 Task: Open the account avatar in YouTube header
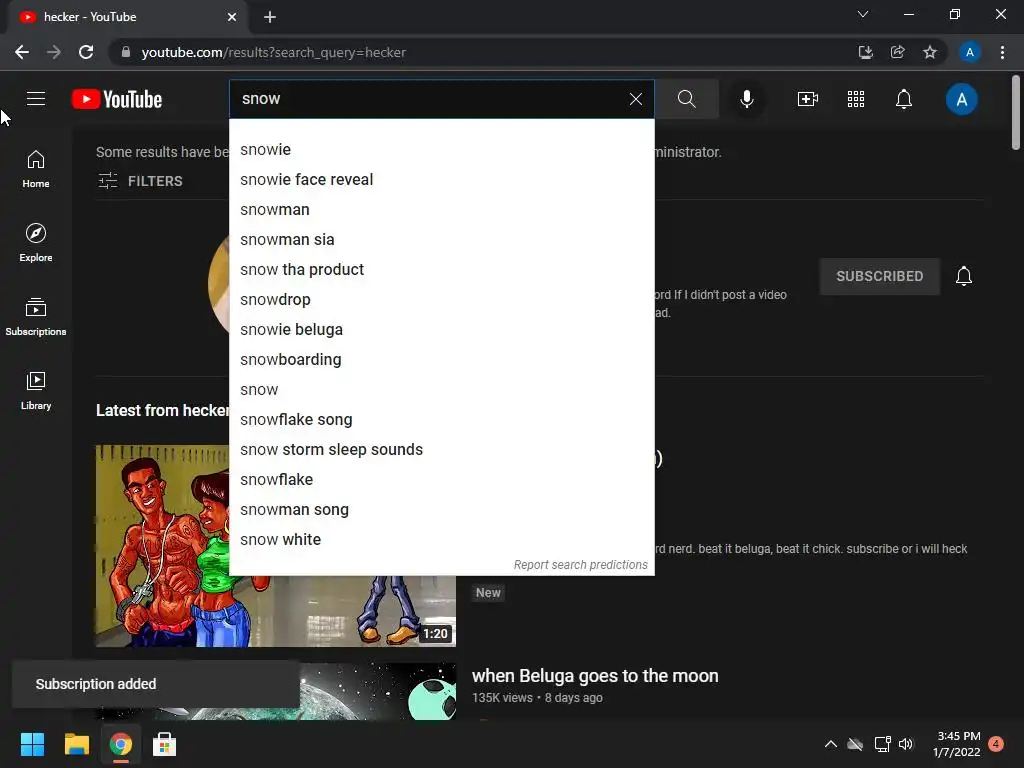click(x=961, y=99)
